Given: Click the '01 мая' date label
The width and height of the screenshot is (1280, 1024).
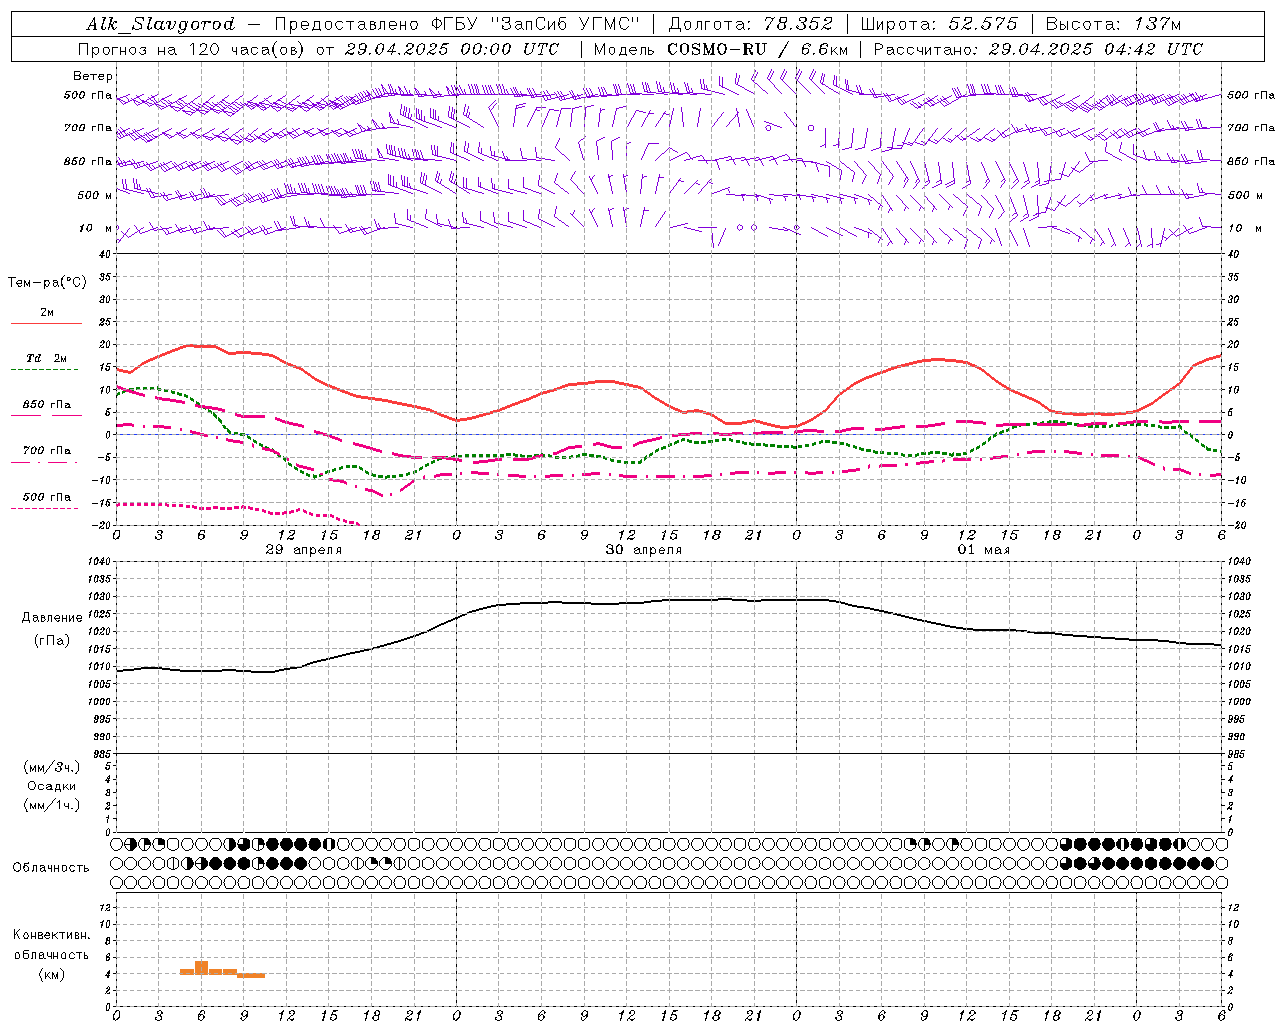Looking at the screenshot, I should (984, 549).
